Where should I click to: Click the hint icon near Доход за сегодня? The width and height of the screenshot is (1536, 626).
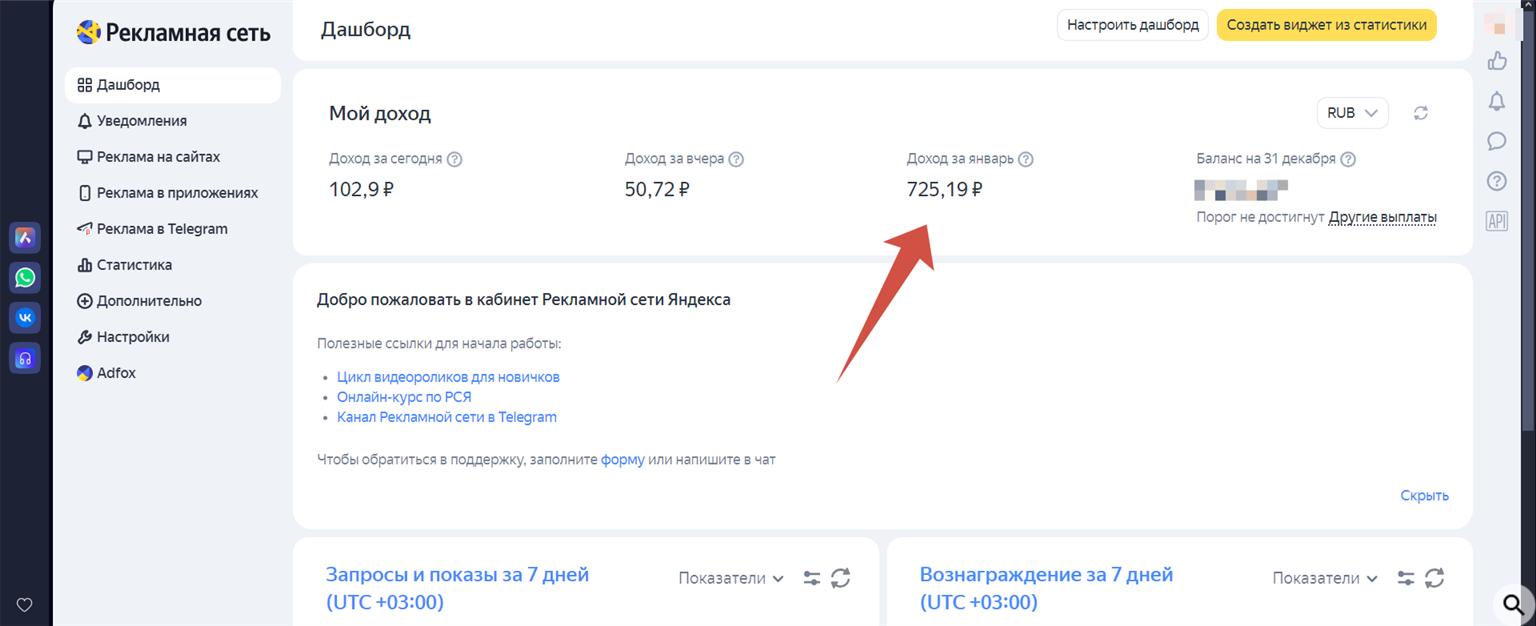point(457,158)
